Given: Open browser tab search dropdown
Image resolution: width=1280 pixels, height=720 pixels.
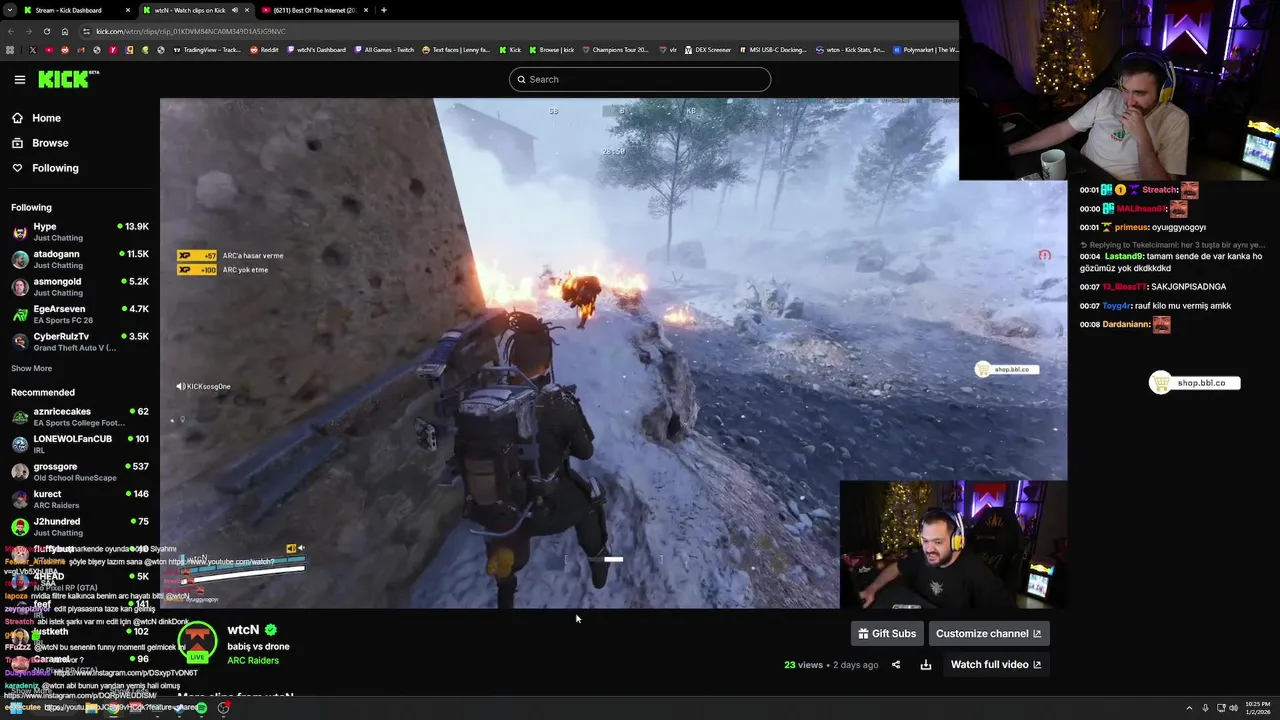Looking at the screenshot, I should (x=8, y=10).
